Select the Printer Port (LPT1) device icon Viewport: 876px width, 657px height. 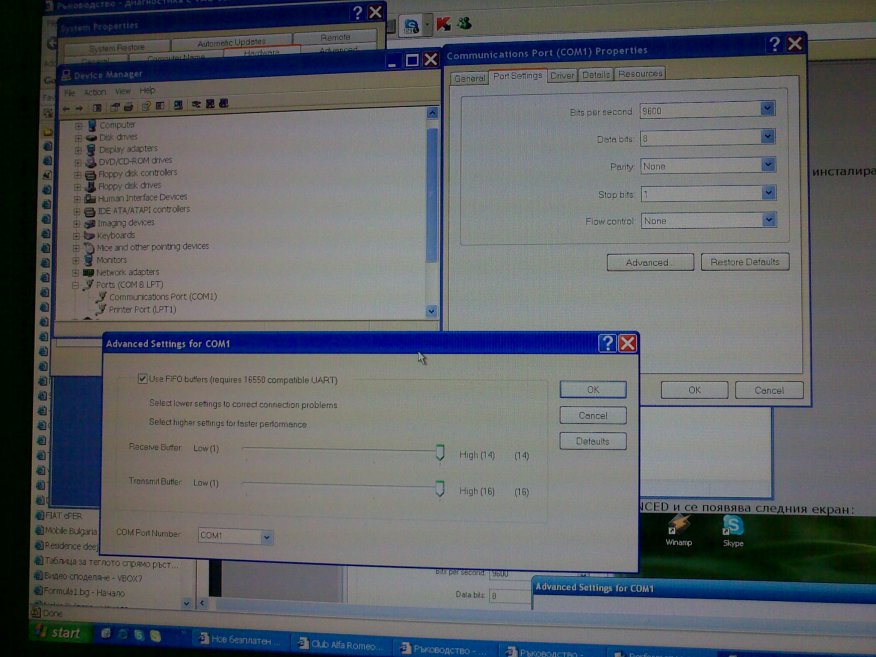point(101,310)
